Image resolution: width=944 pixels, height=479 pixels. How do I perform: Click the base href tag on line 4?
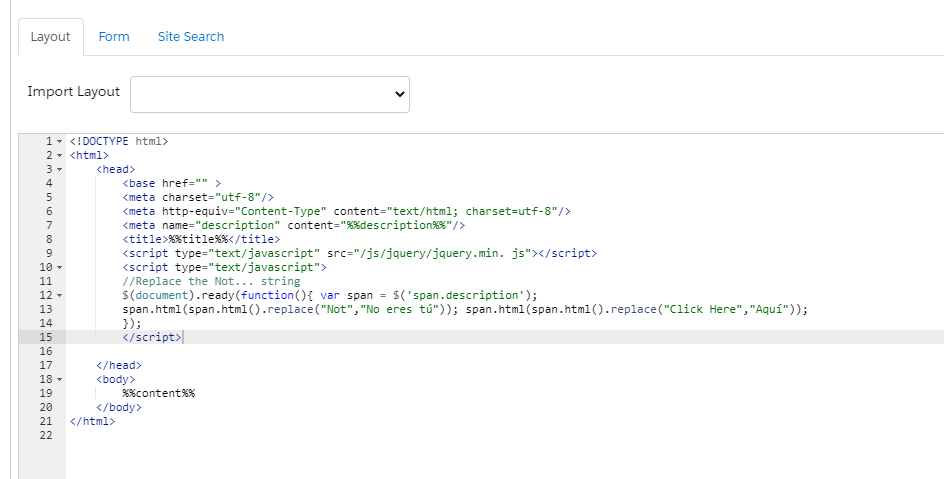[x=172, y=184]
